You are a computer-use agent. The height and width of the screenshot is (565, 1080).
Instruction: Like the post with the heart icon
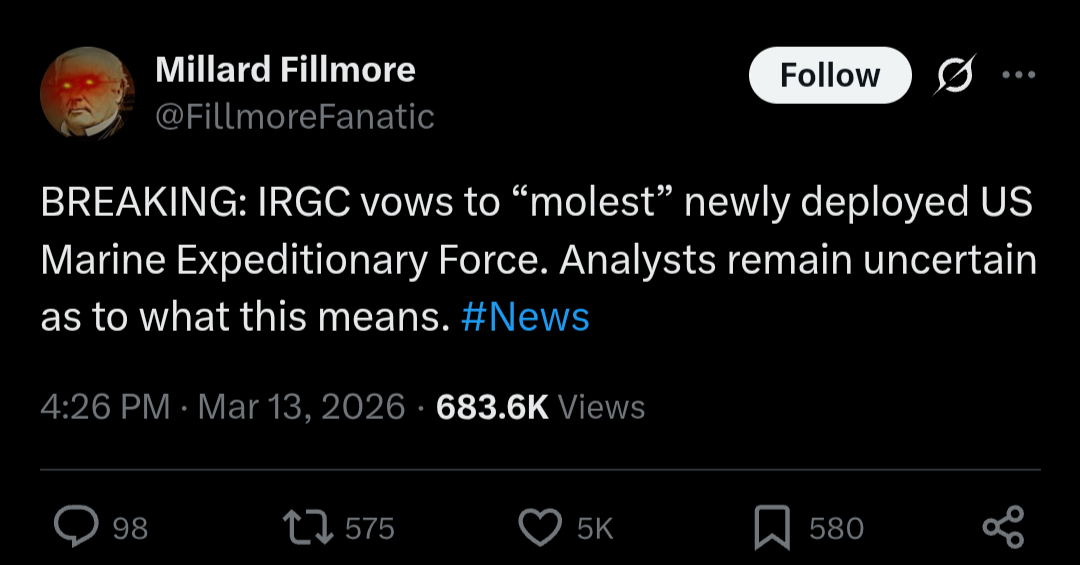point(542,527)
